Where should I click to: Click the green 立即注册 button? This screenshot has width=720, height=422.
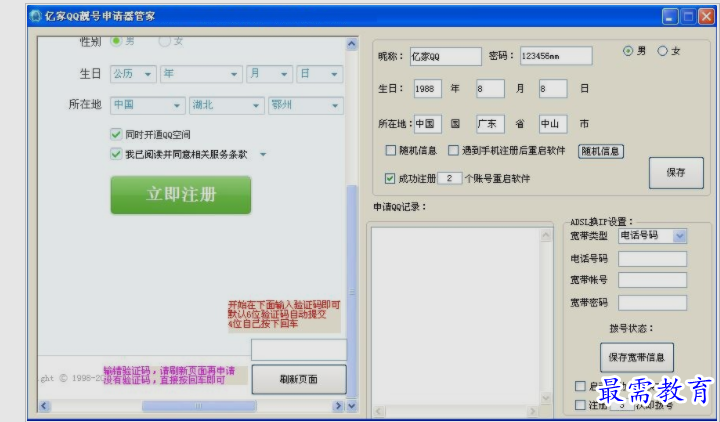[181, 195]
